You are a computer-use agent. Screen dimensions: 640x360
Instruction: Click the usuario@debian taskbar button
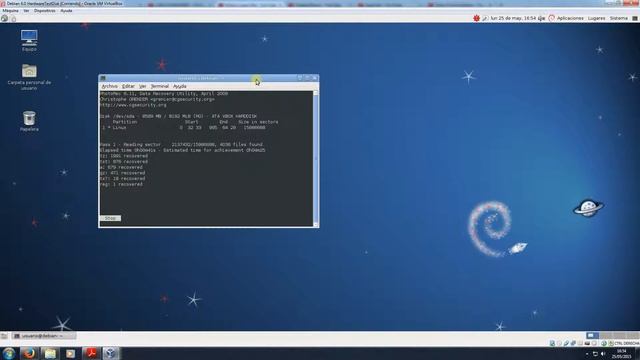[44, 336]
